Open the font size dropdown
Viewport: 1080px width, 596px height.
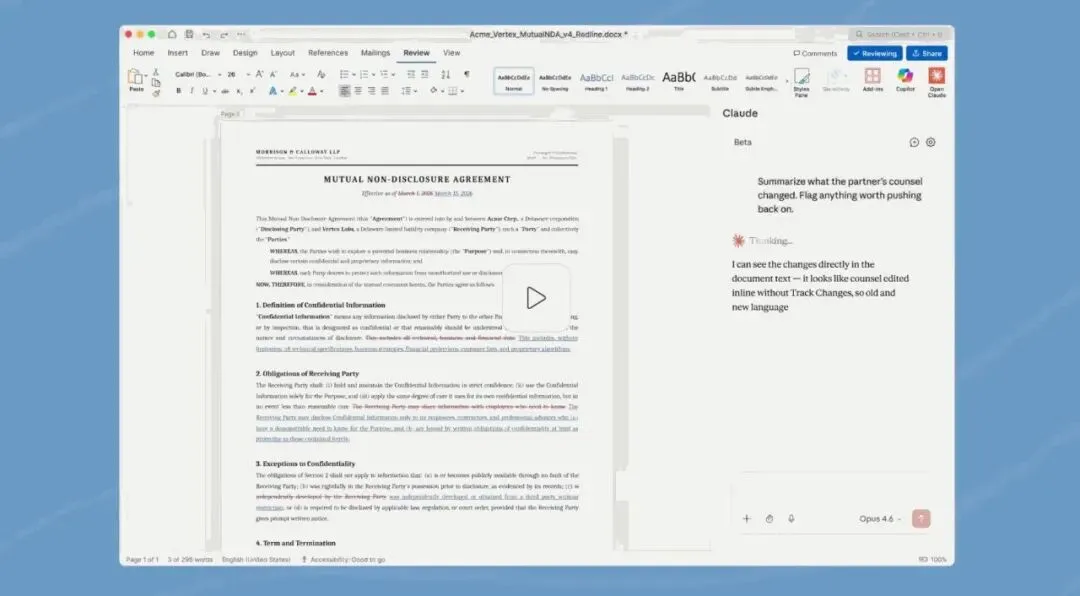coord(248,74)
